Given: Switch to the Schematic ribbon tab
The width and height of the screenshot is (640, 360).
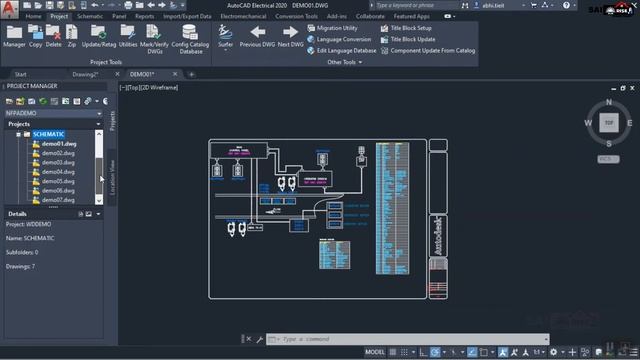Looking at the screenshot, I should (90, 16).
